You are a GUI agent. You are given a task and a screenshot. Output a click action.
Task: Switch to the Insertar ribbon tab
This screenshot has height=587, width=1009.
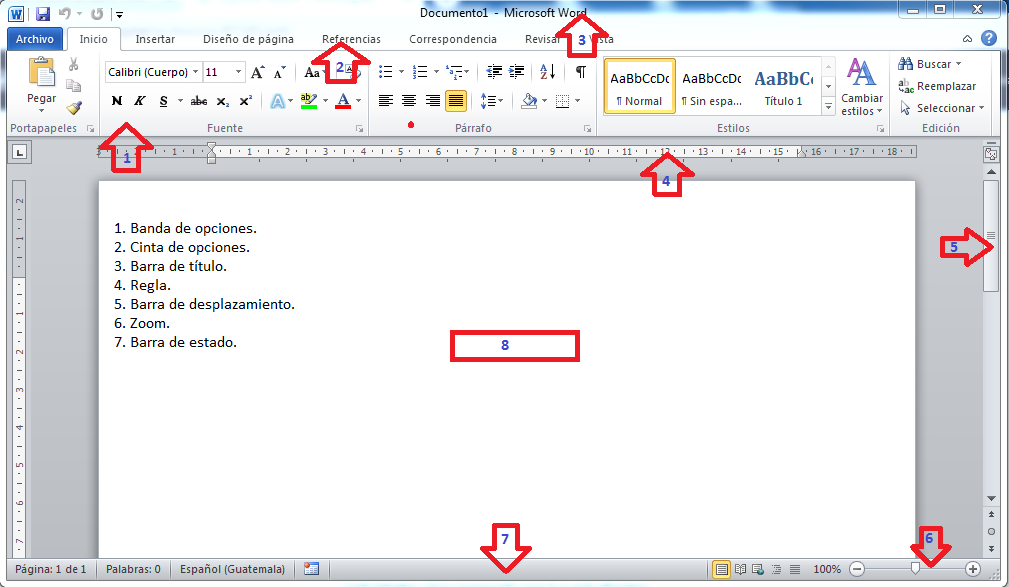coord(155,38)
